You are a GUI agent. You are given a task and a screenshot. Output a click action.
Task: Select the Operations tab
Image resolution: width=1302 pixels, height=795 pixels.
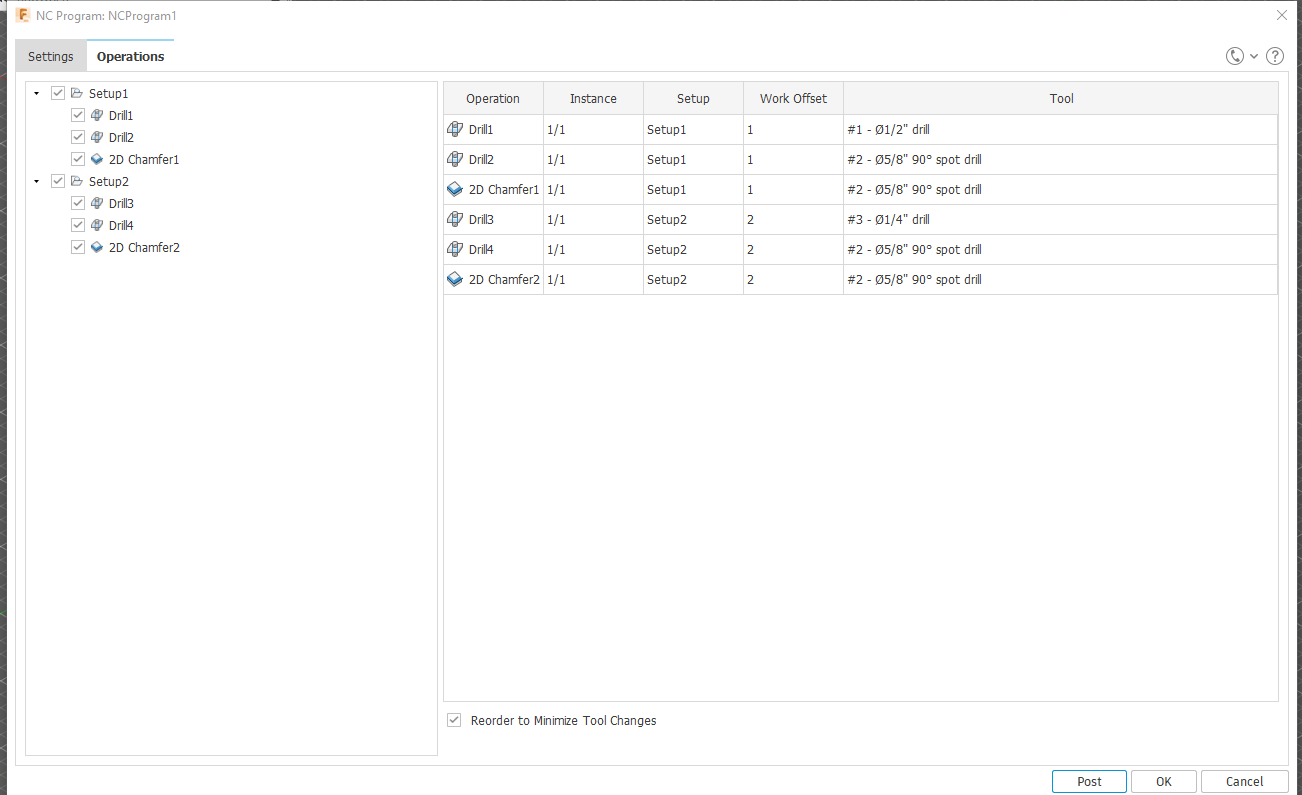[x=130, y=56]
